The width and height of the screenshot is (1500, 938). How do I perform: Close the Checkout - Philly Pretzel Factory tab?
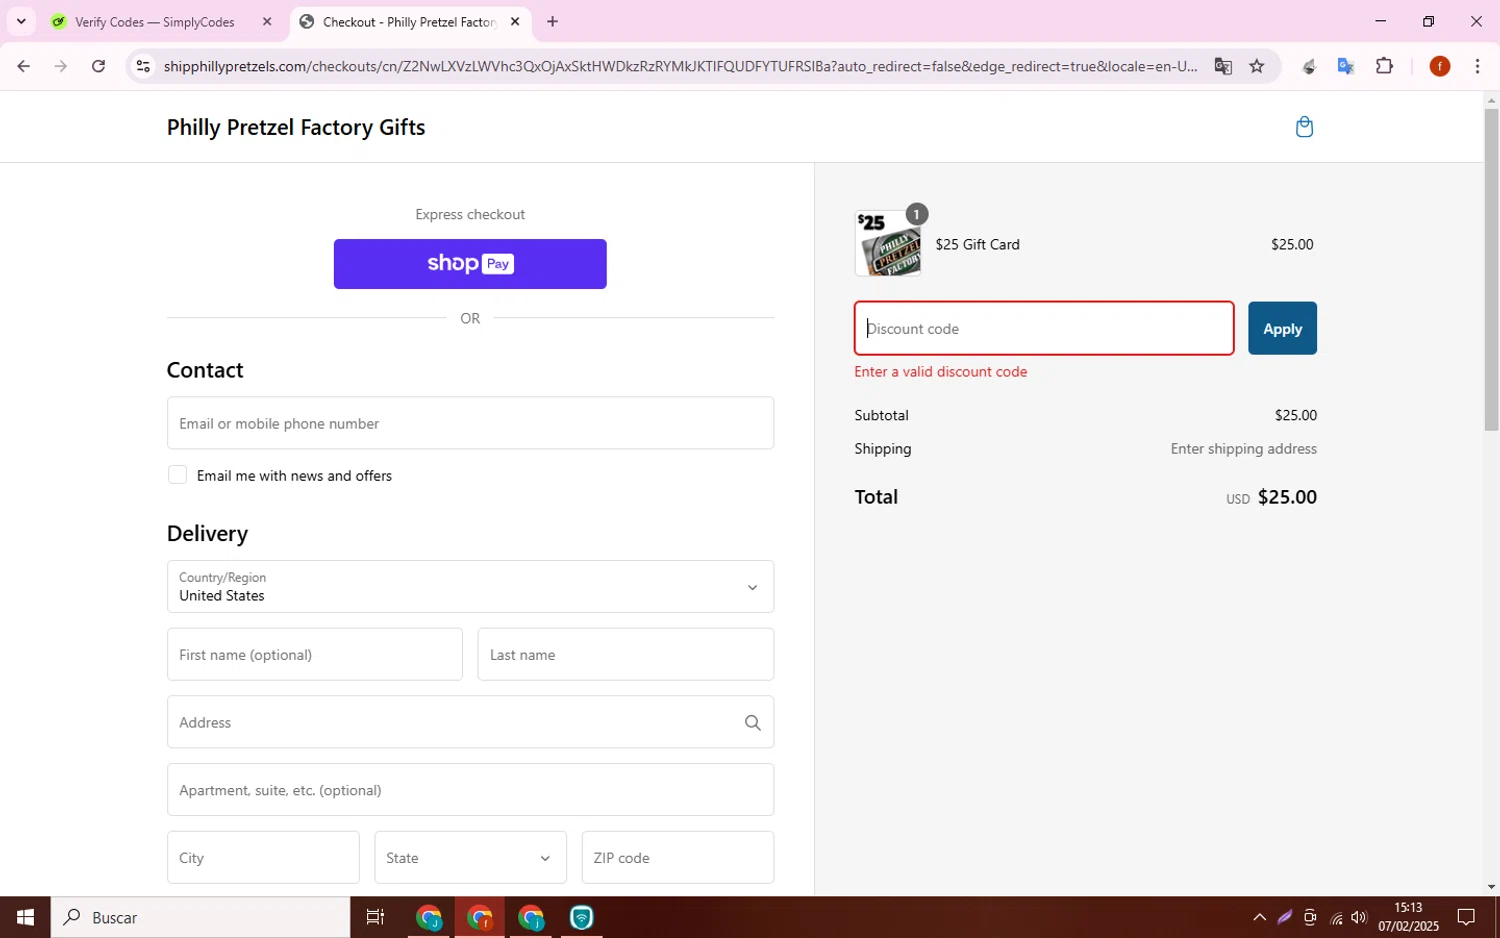[x=515, y=22]
